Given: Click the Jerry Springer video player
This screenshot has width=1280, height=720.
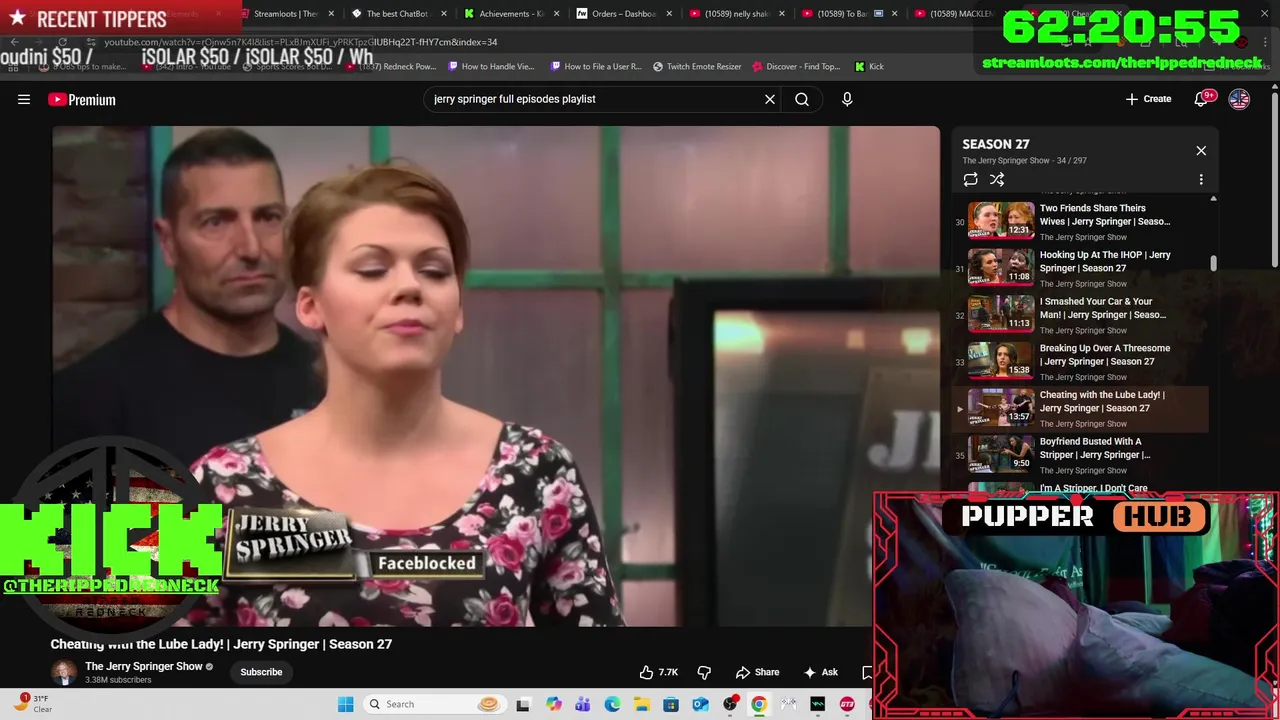Looking at the screenshot, I should click(x=496, y=376).
